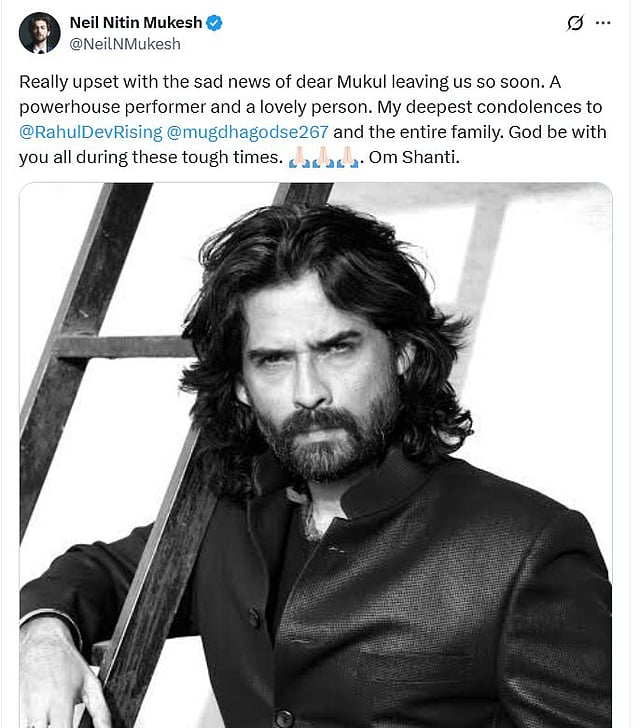Open the @RahulDevRising mention
Image resolution: width=640 pixels, height=728 pixels.
91,132
